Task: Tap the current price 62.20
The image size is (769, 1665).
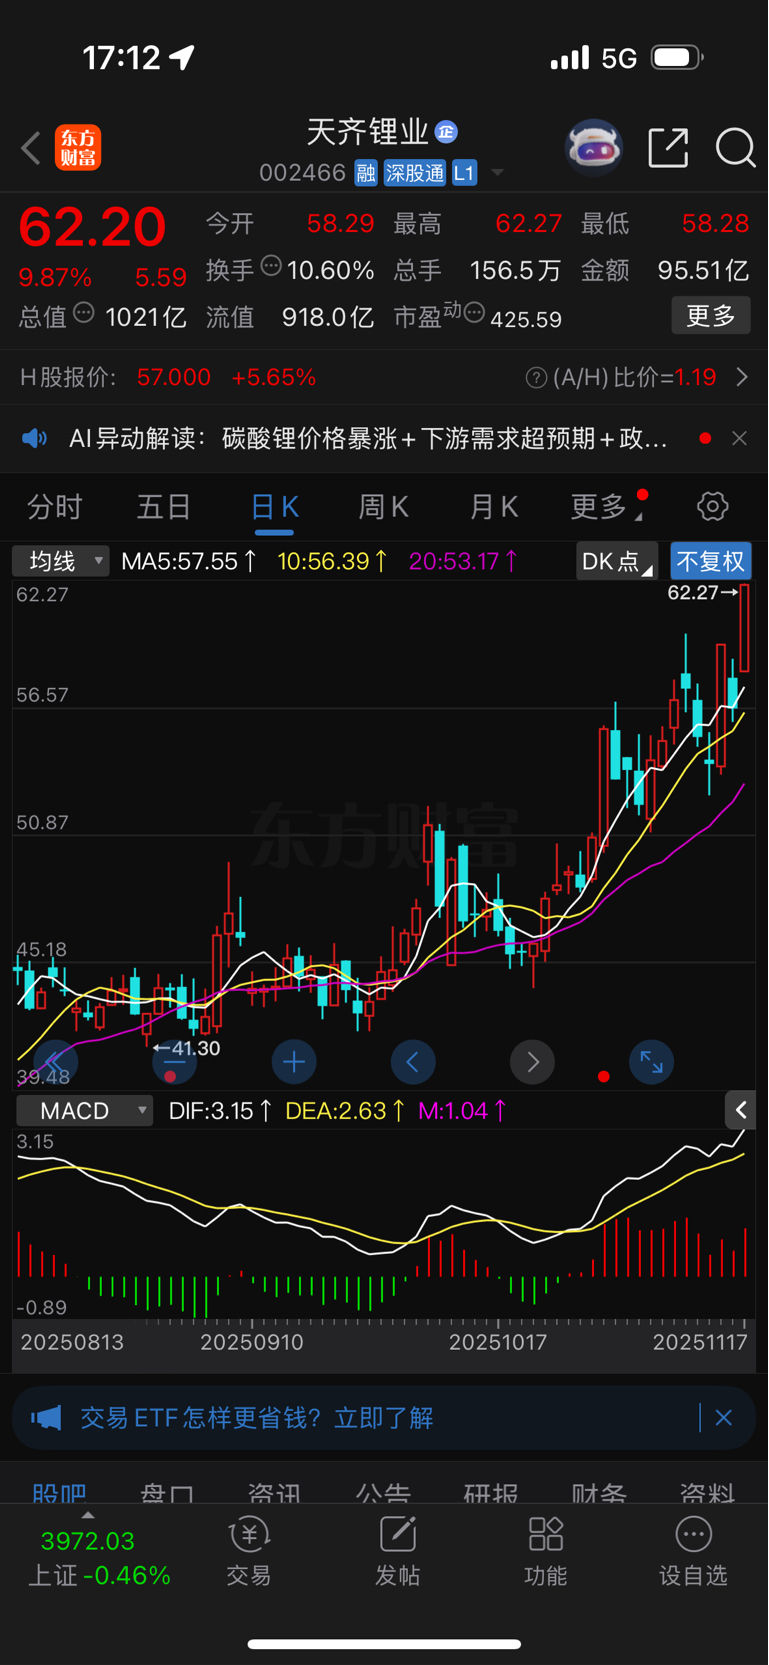Action: click(92, 227)
